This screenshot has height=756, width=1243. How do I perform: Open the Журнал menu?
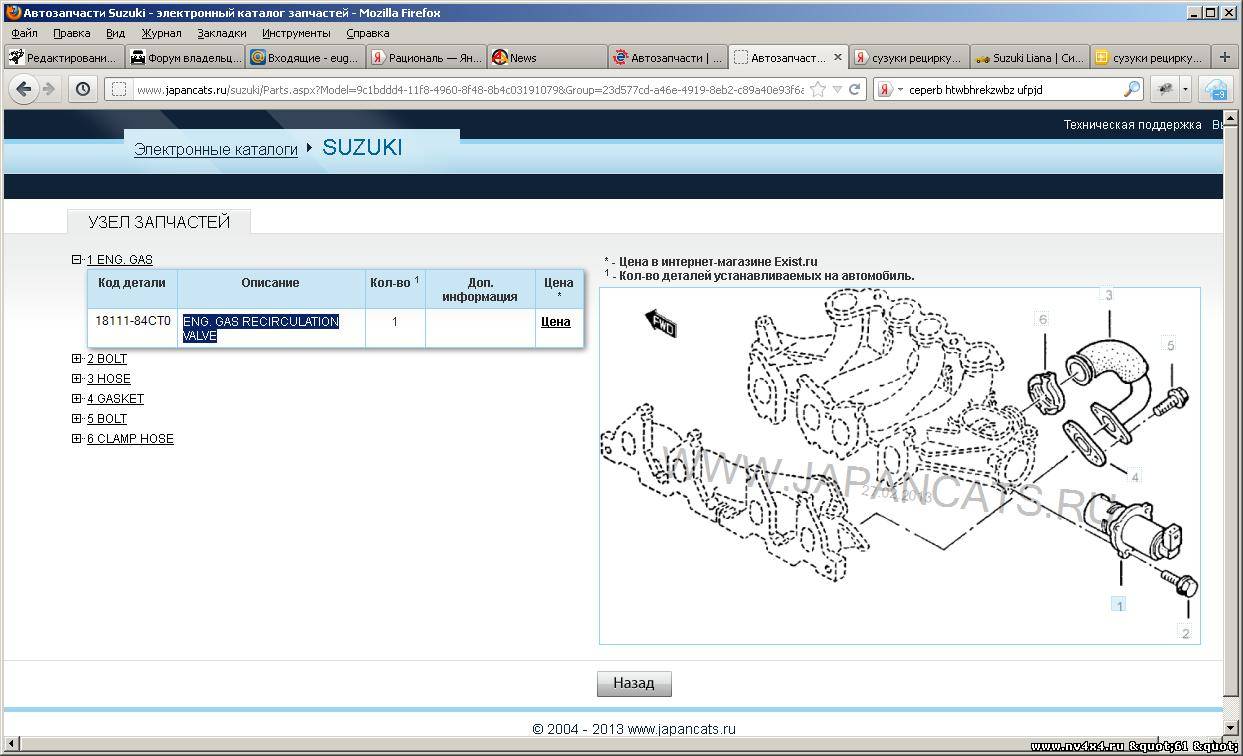161,33
